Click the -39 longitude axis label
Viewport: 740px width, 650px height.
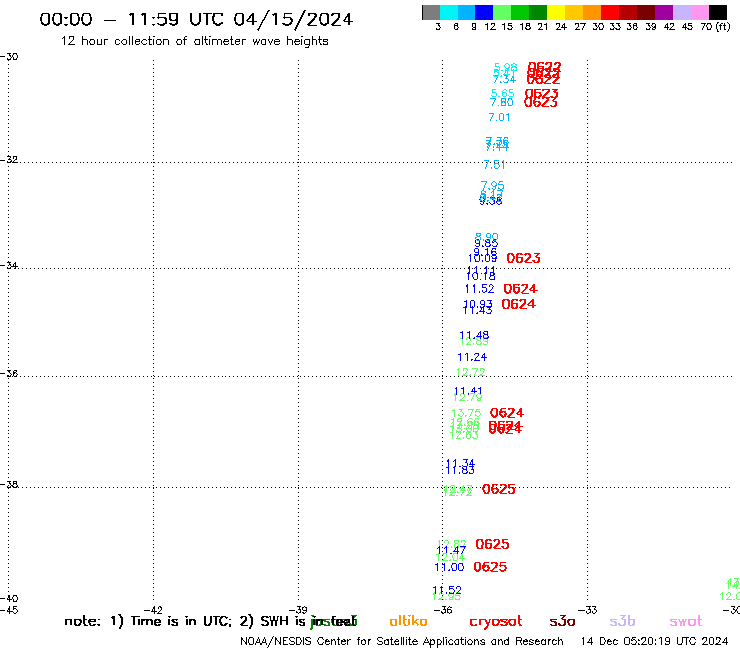tap(298, 610)
